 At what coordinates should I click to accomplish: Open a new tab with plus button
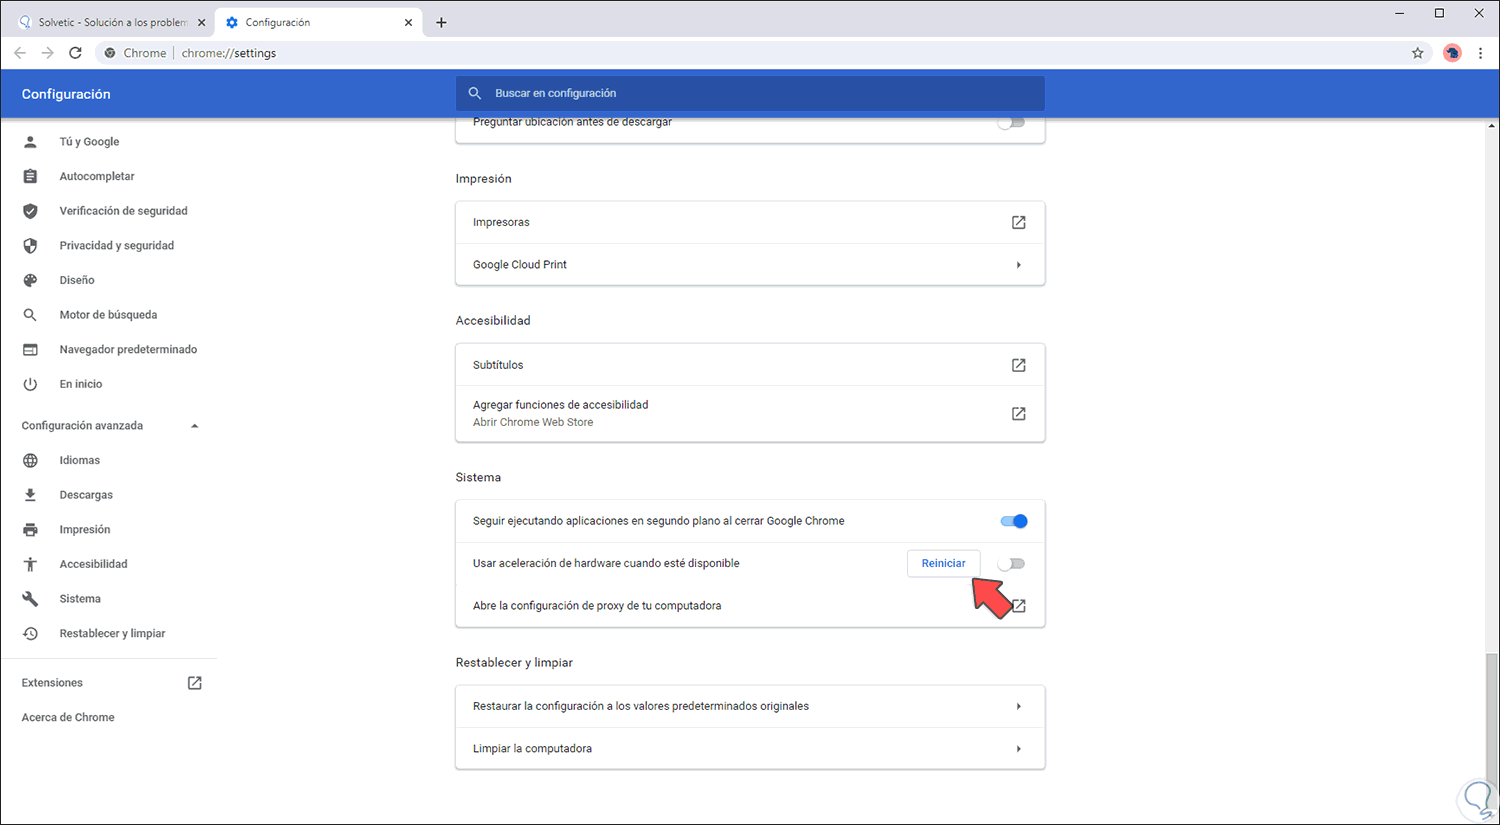tap(441, 22)
